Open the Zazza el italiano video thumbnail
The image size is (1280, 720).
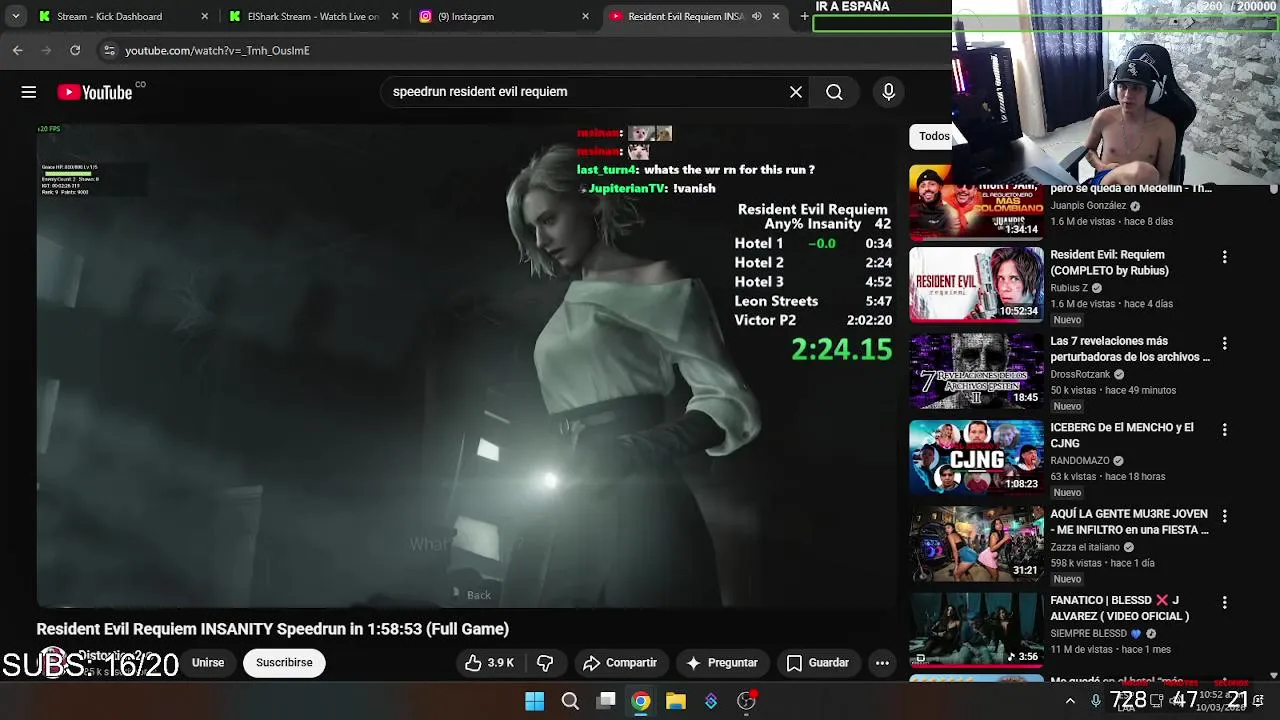coord(976,544)
